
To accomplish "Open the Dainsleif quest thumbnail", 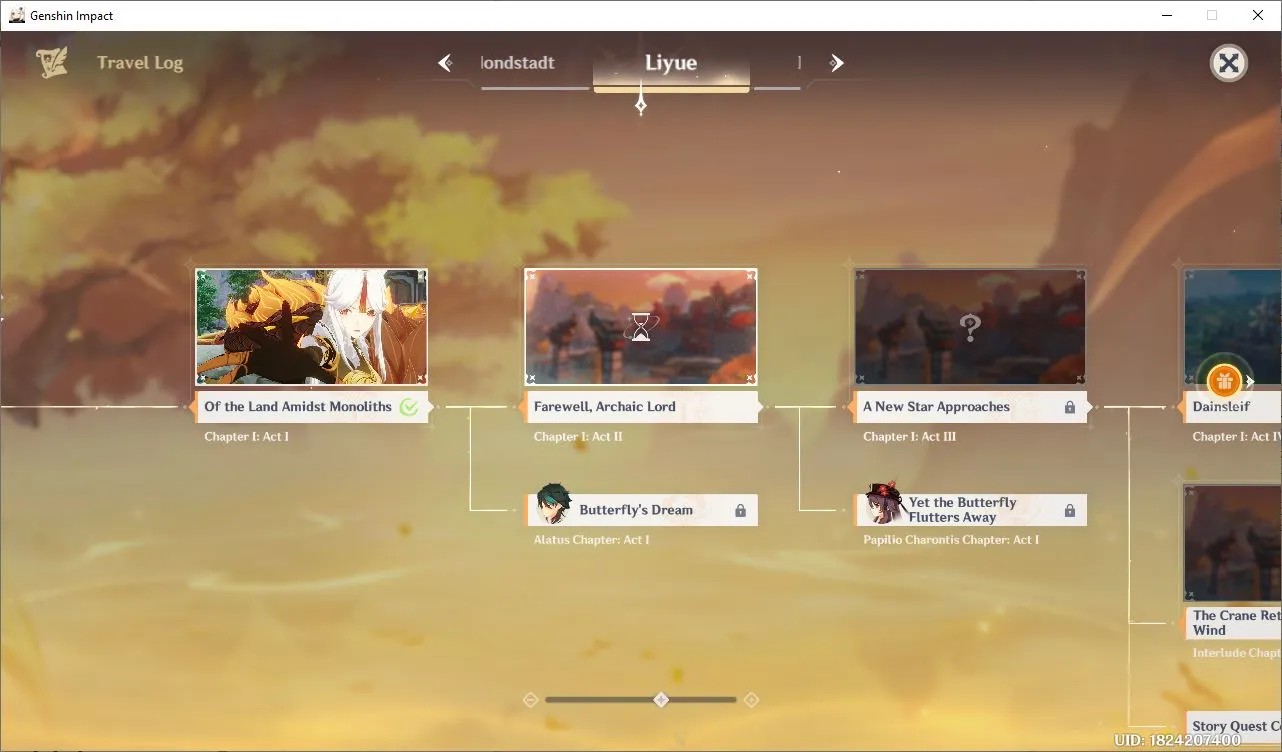I will [1233, 327].
